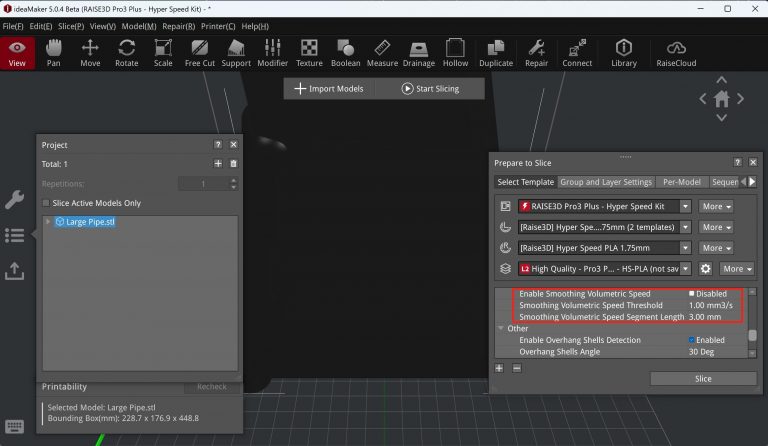Viewport: 768px width, 446px height.
Task: Duplicate the selected model
Action: click(x=496, y=53)
